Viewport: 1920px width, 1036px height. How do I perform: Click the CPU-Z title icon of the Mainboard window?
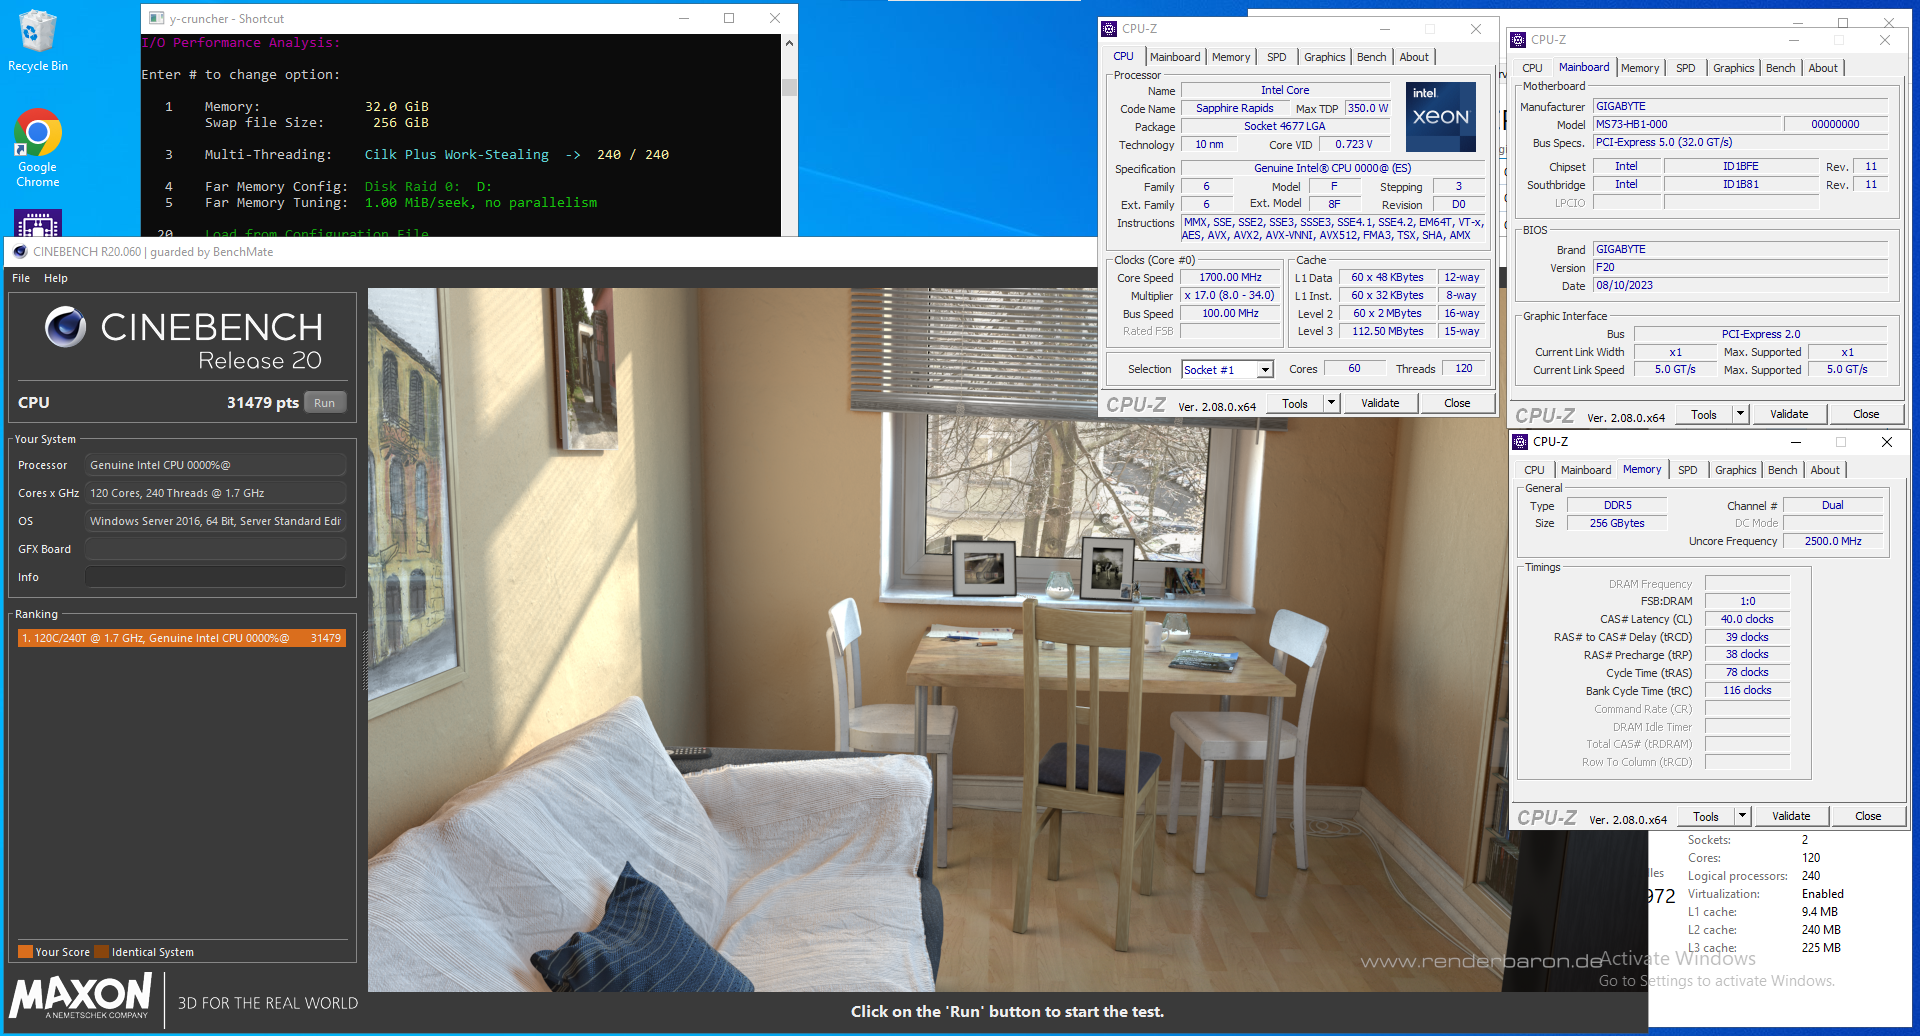(x=1518, y=40)
